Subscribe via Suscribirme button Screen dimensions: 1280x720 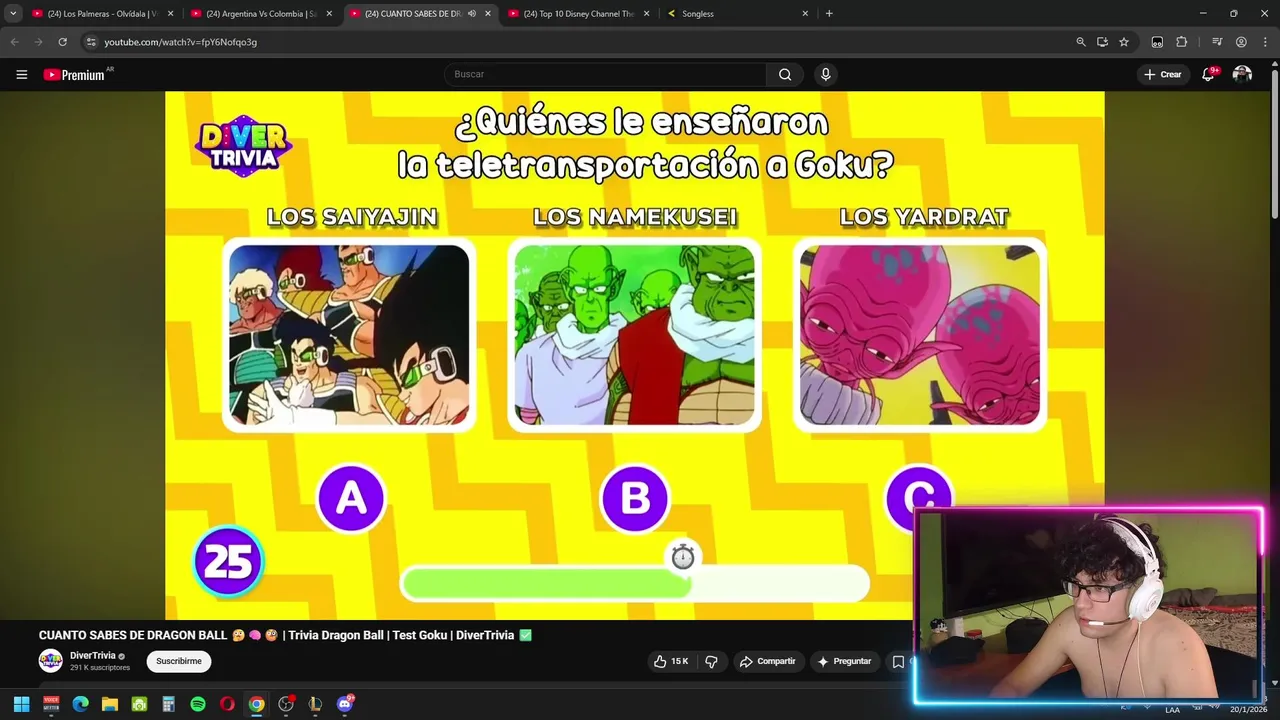[179, 661]
